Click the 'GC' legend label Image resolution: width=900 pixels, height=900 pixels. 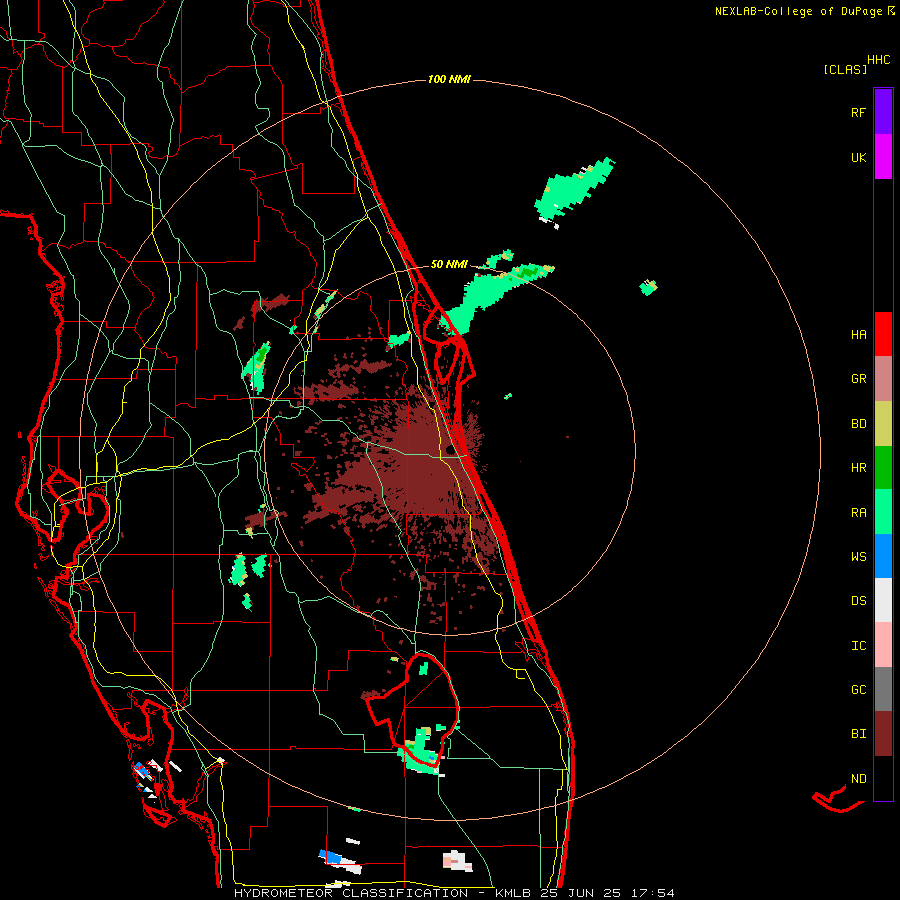(858, 690)
